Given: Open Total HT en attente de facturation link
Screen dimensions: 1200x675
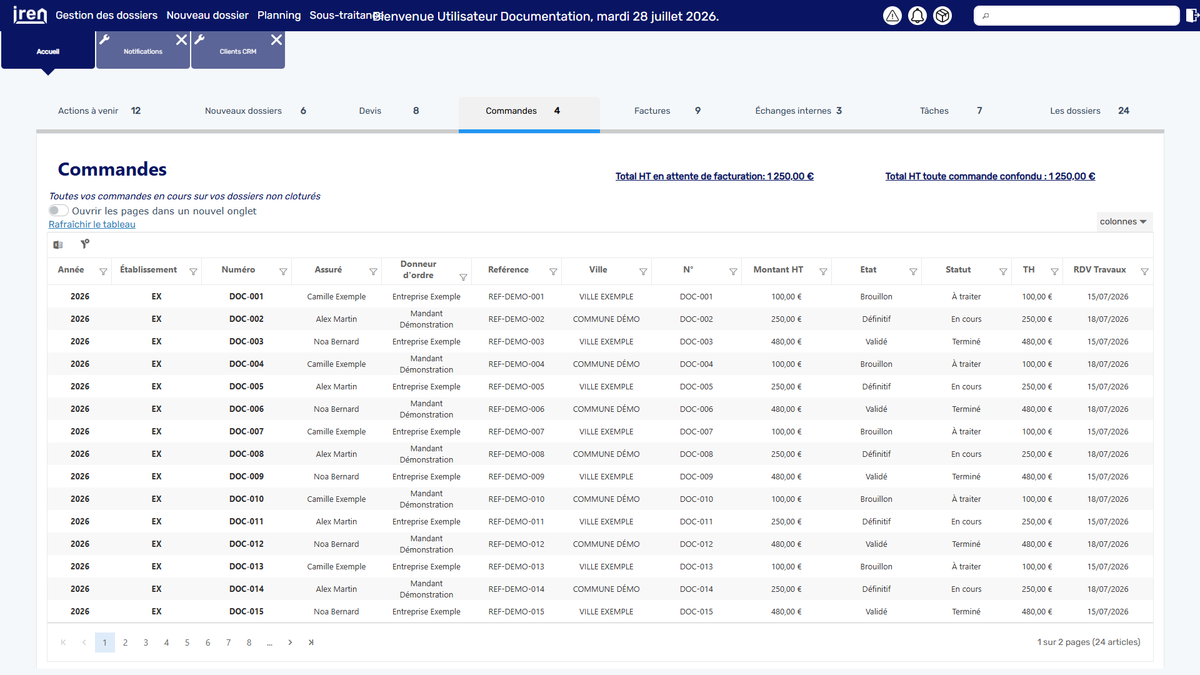Looking at the screenshot, I should [x=714, y=177].
